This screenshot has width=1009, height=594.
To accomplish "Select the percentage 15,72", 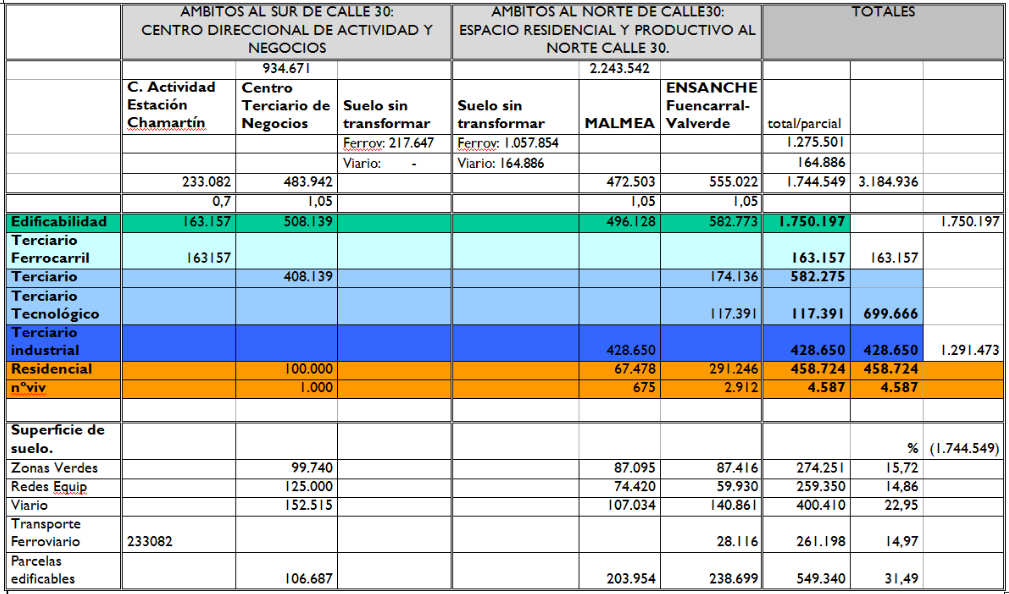I will (902, 468).
